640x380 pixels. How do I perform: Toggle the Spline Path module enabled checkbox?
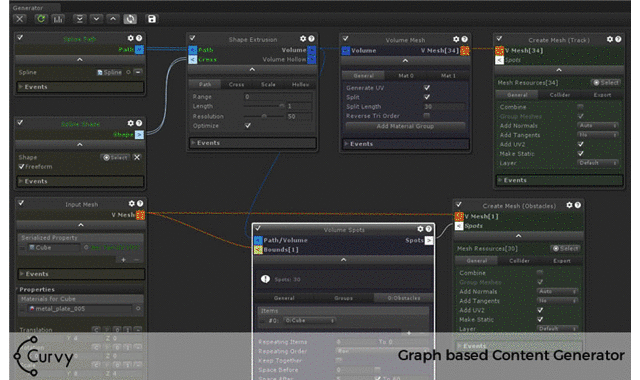[20, 38]
